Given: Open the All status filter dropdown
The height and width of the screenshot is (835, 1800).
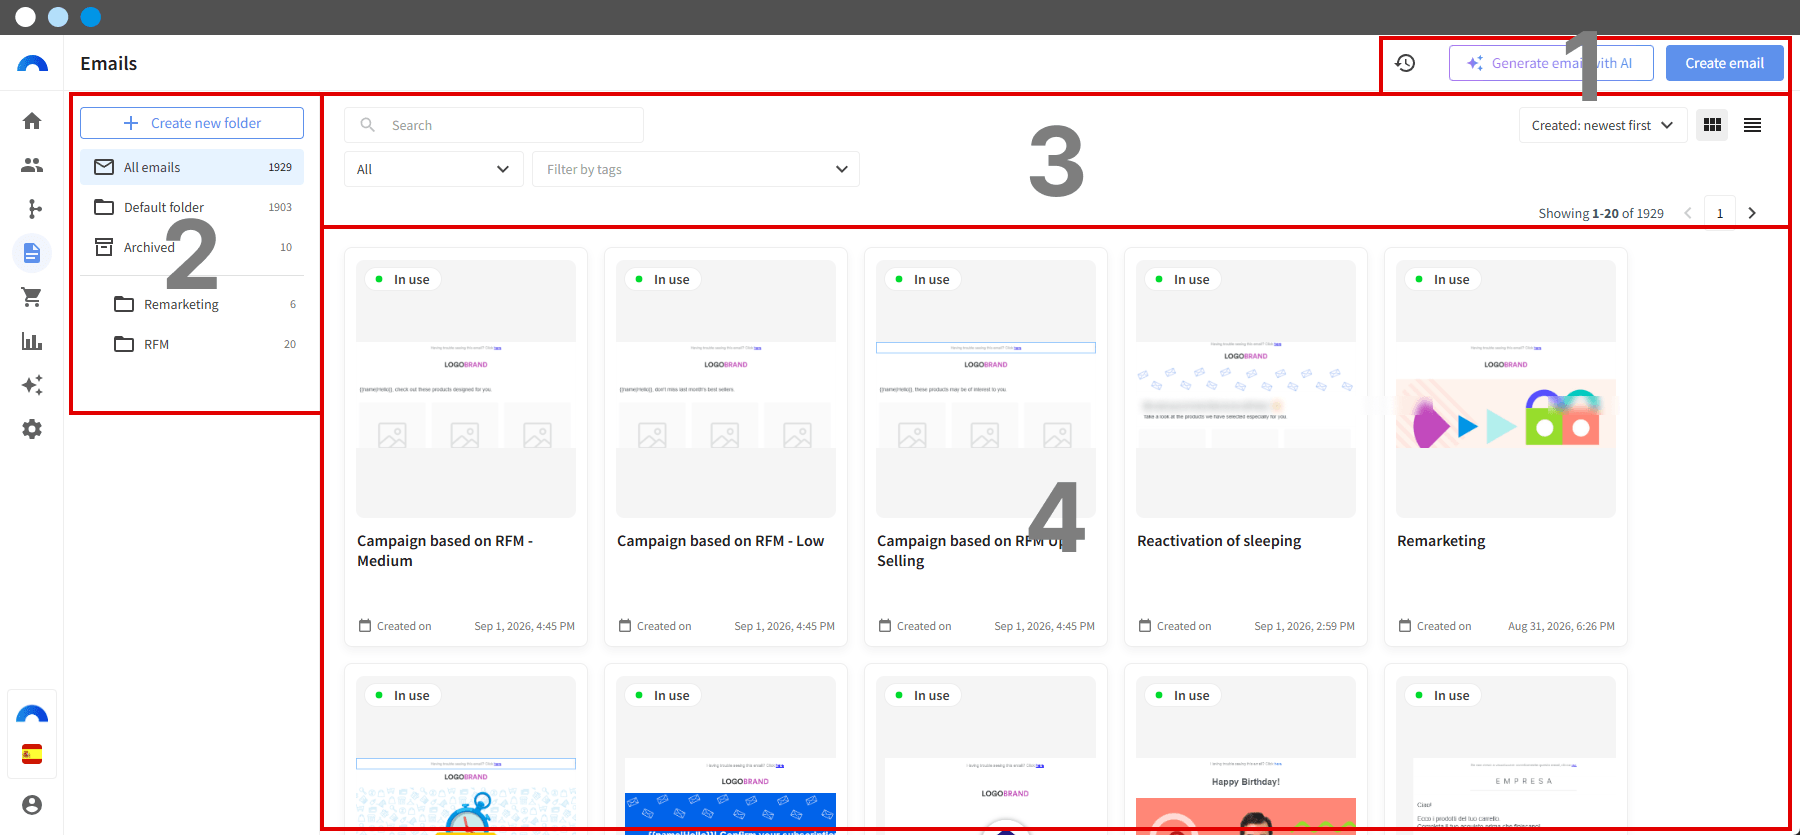Looking at the screenshot, I should 434,169.
